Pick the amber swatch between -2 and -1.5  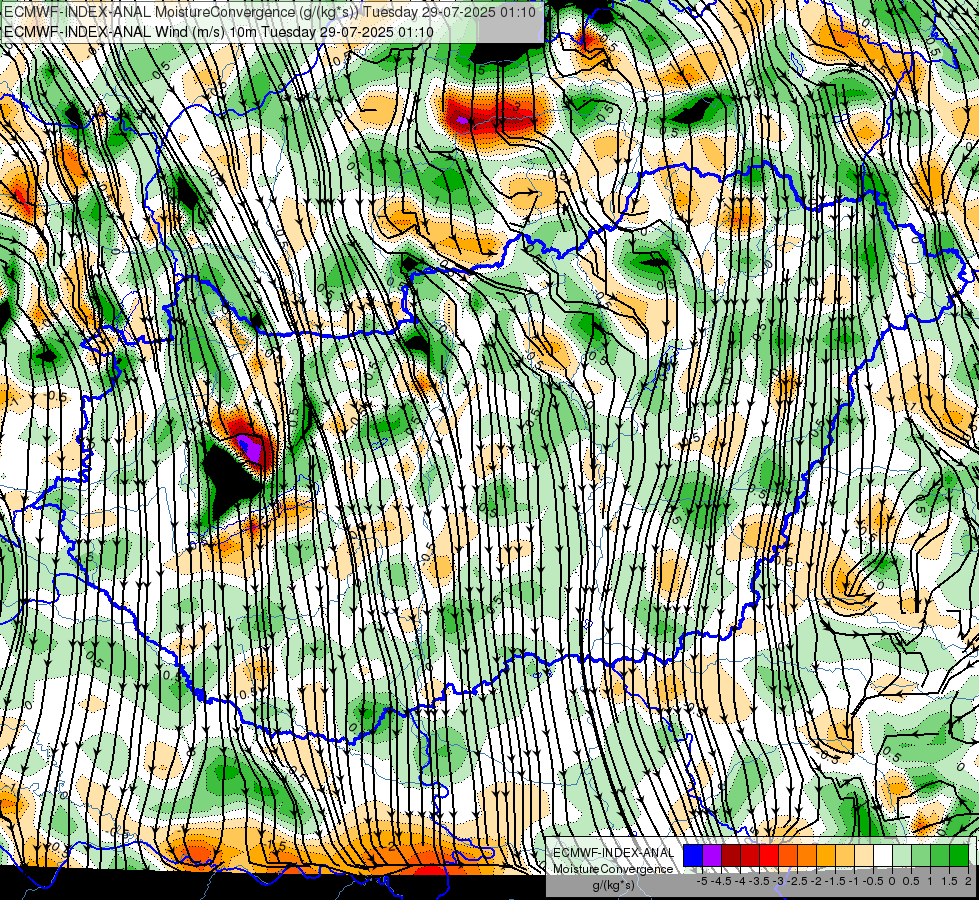825,856
